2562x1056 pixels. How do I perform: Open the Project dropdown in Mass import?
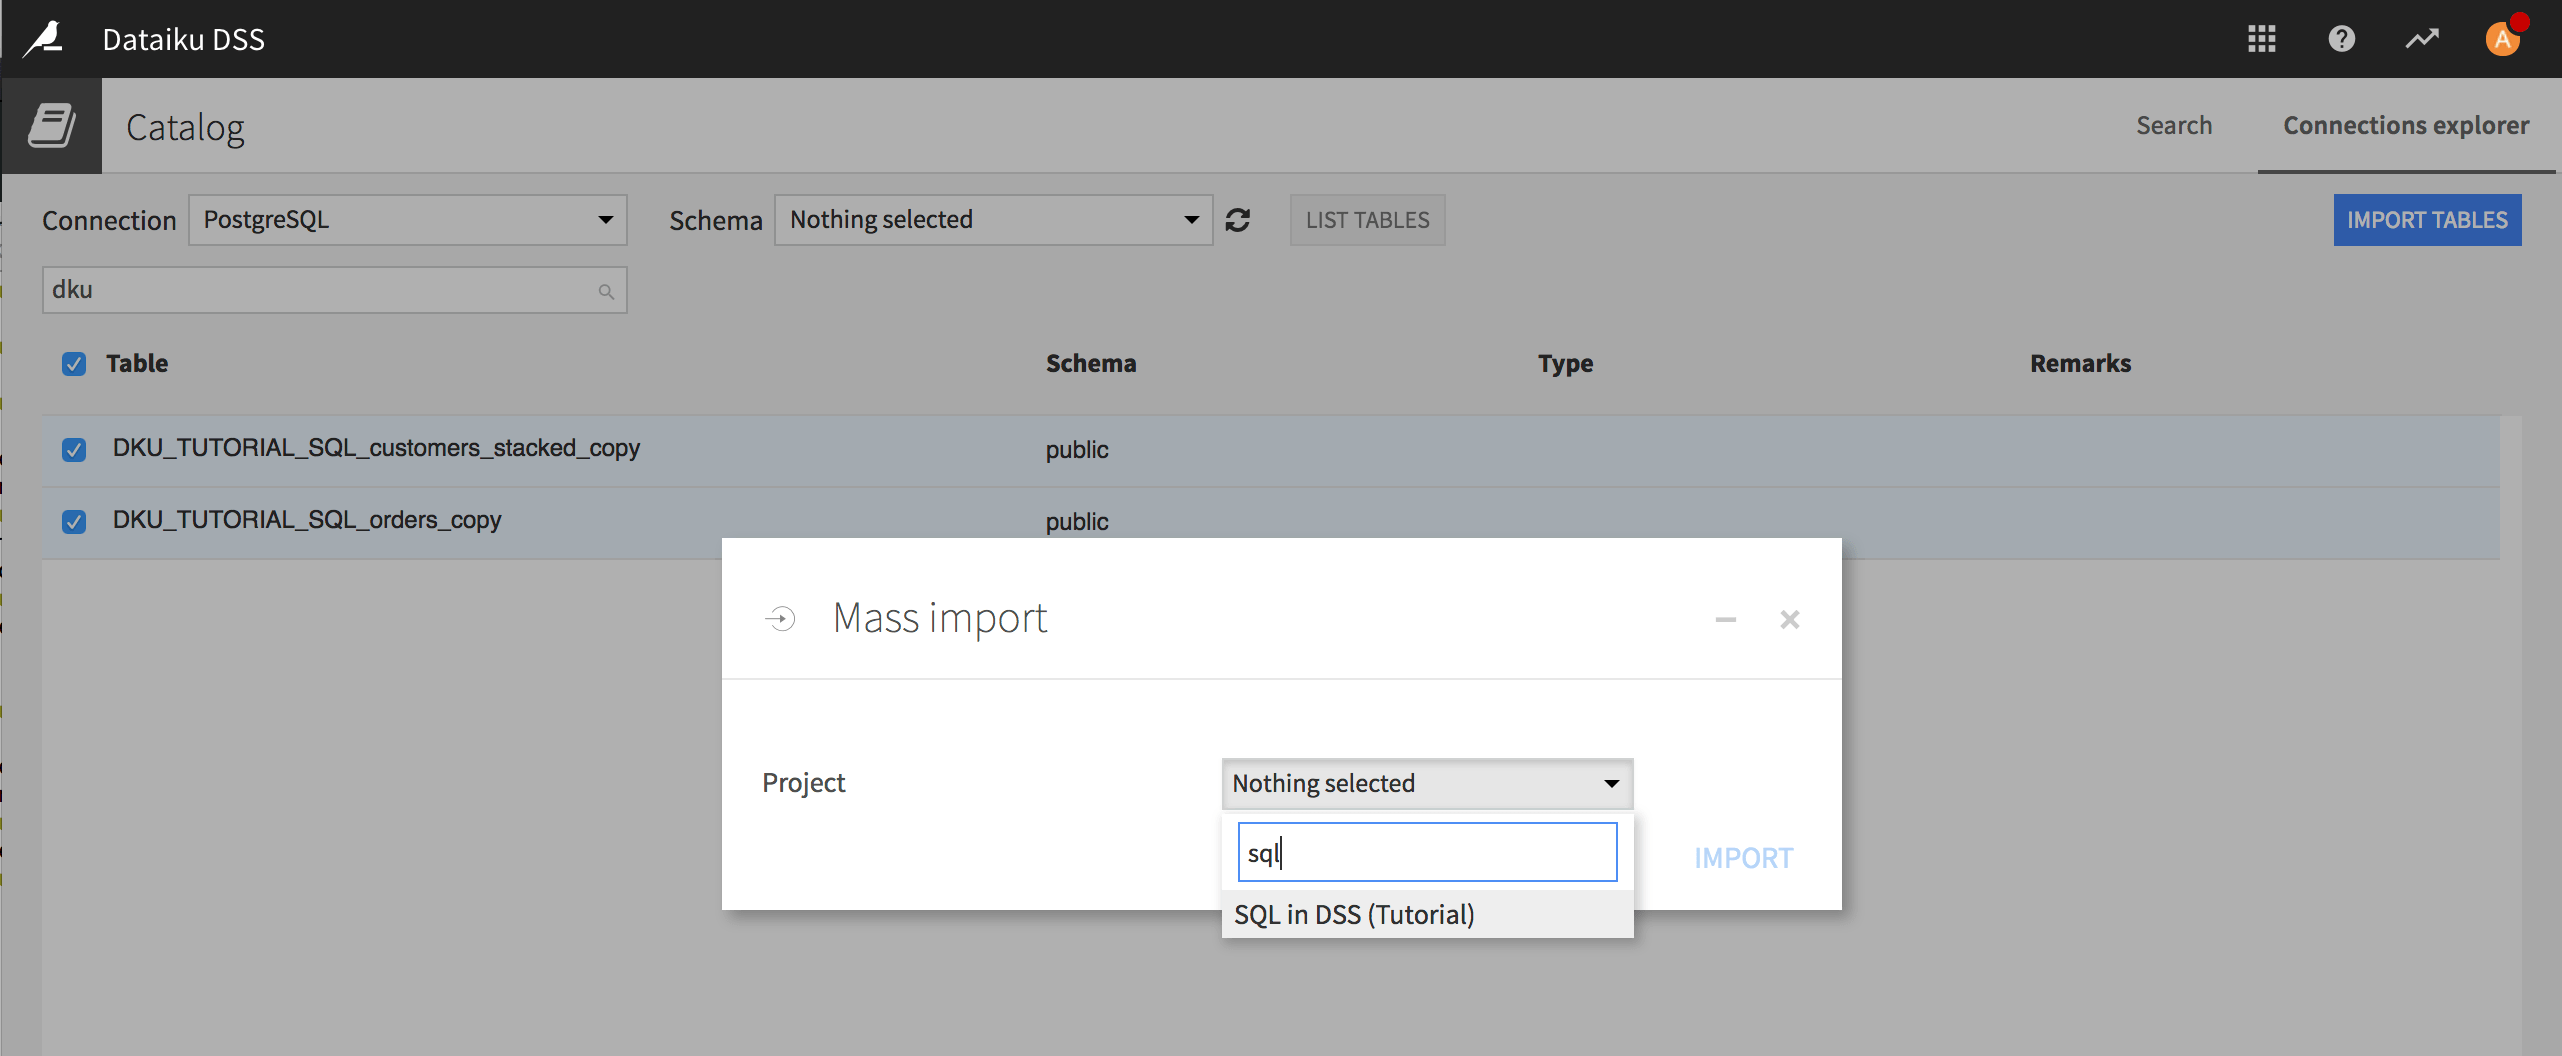click(x=1424, y=784)
